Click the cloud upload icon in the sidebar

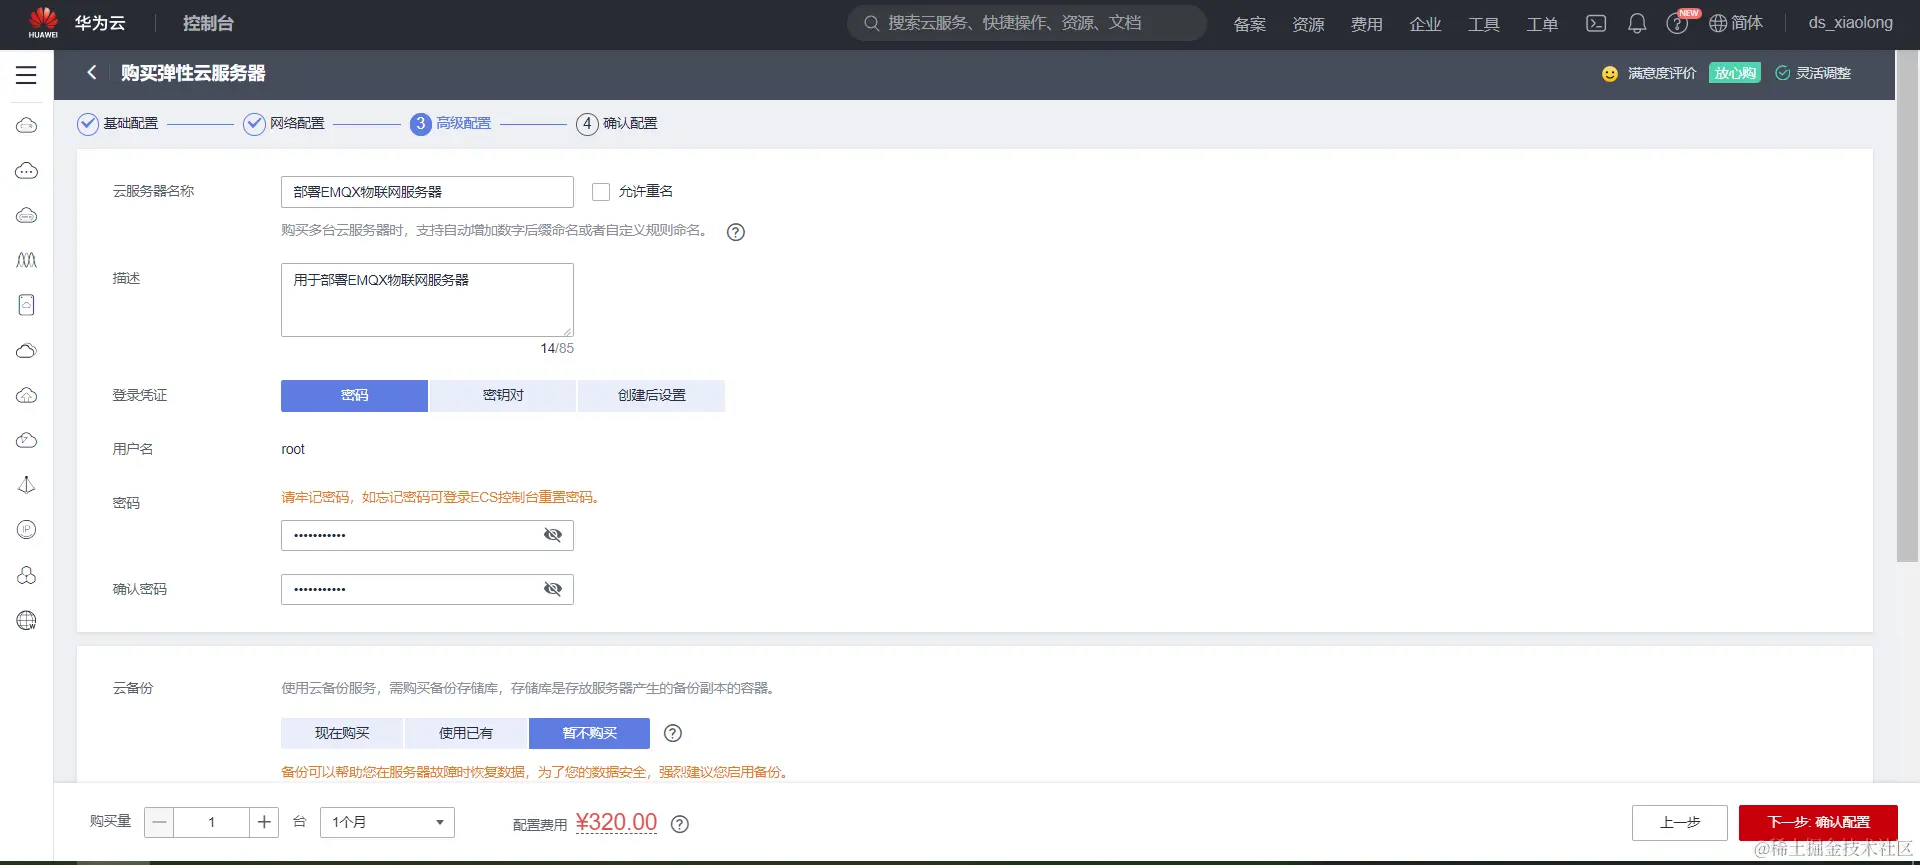coord(26,395)
